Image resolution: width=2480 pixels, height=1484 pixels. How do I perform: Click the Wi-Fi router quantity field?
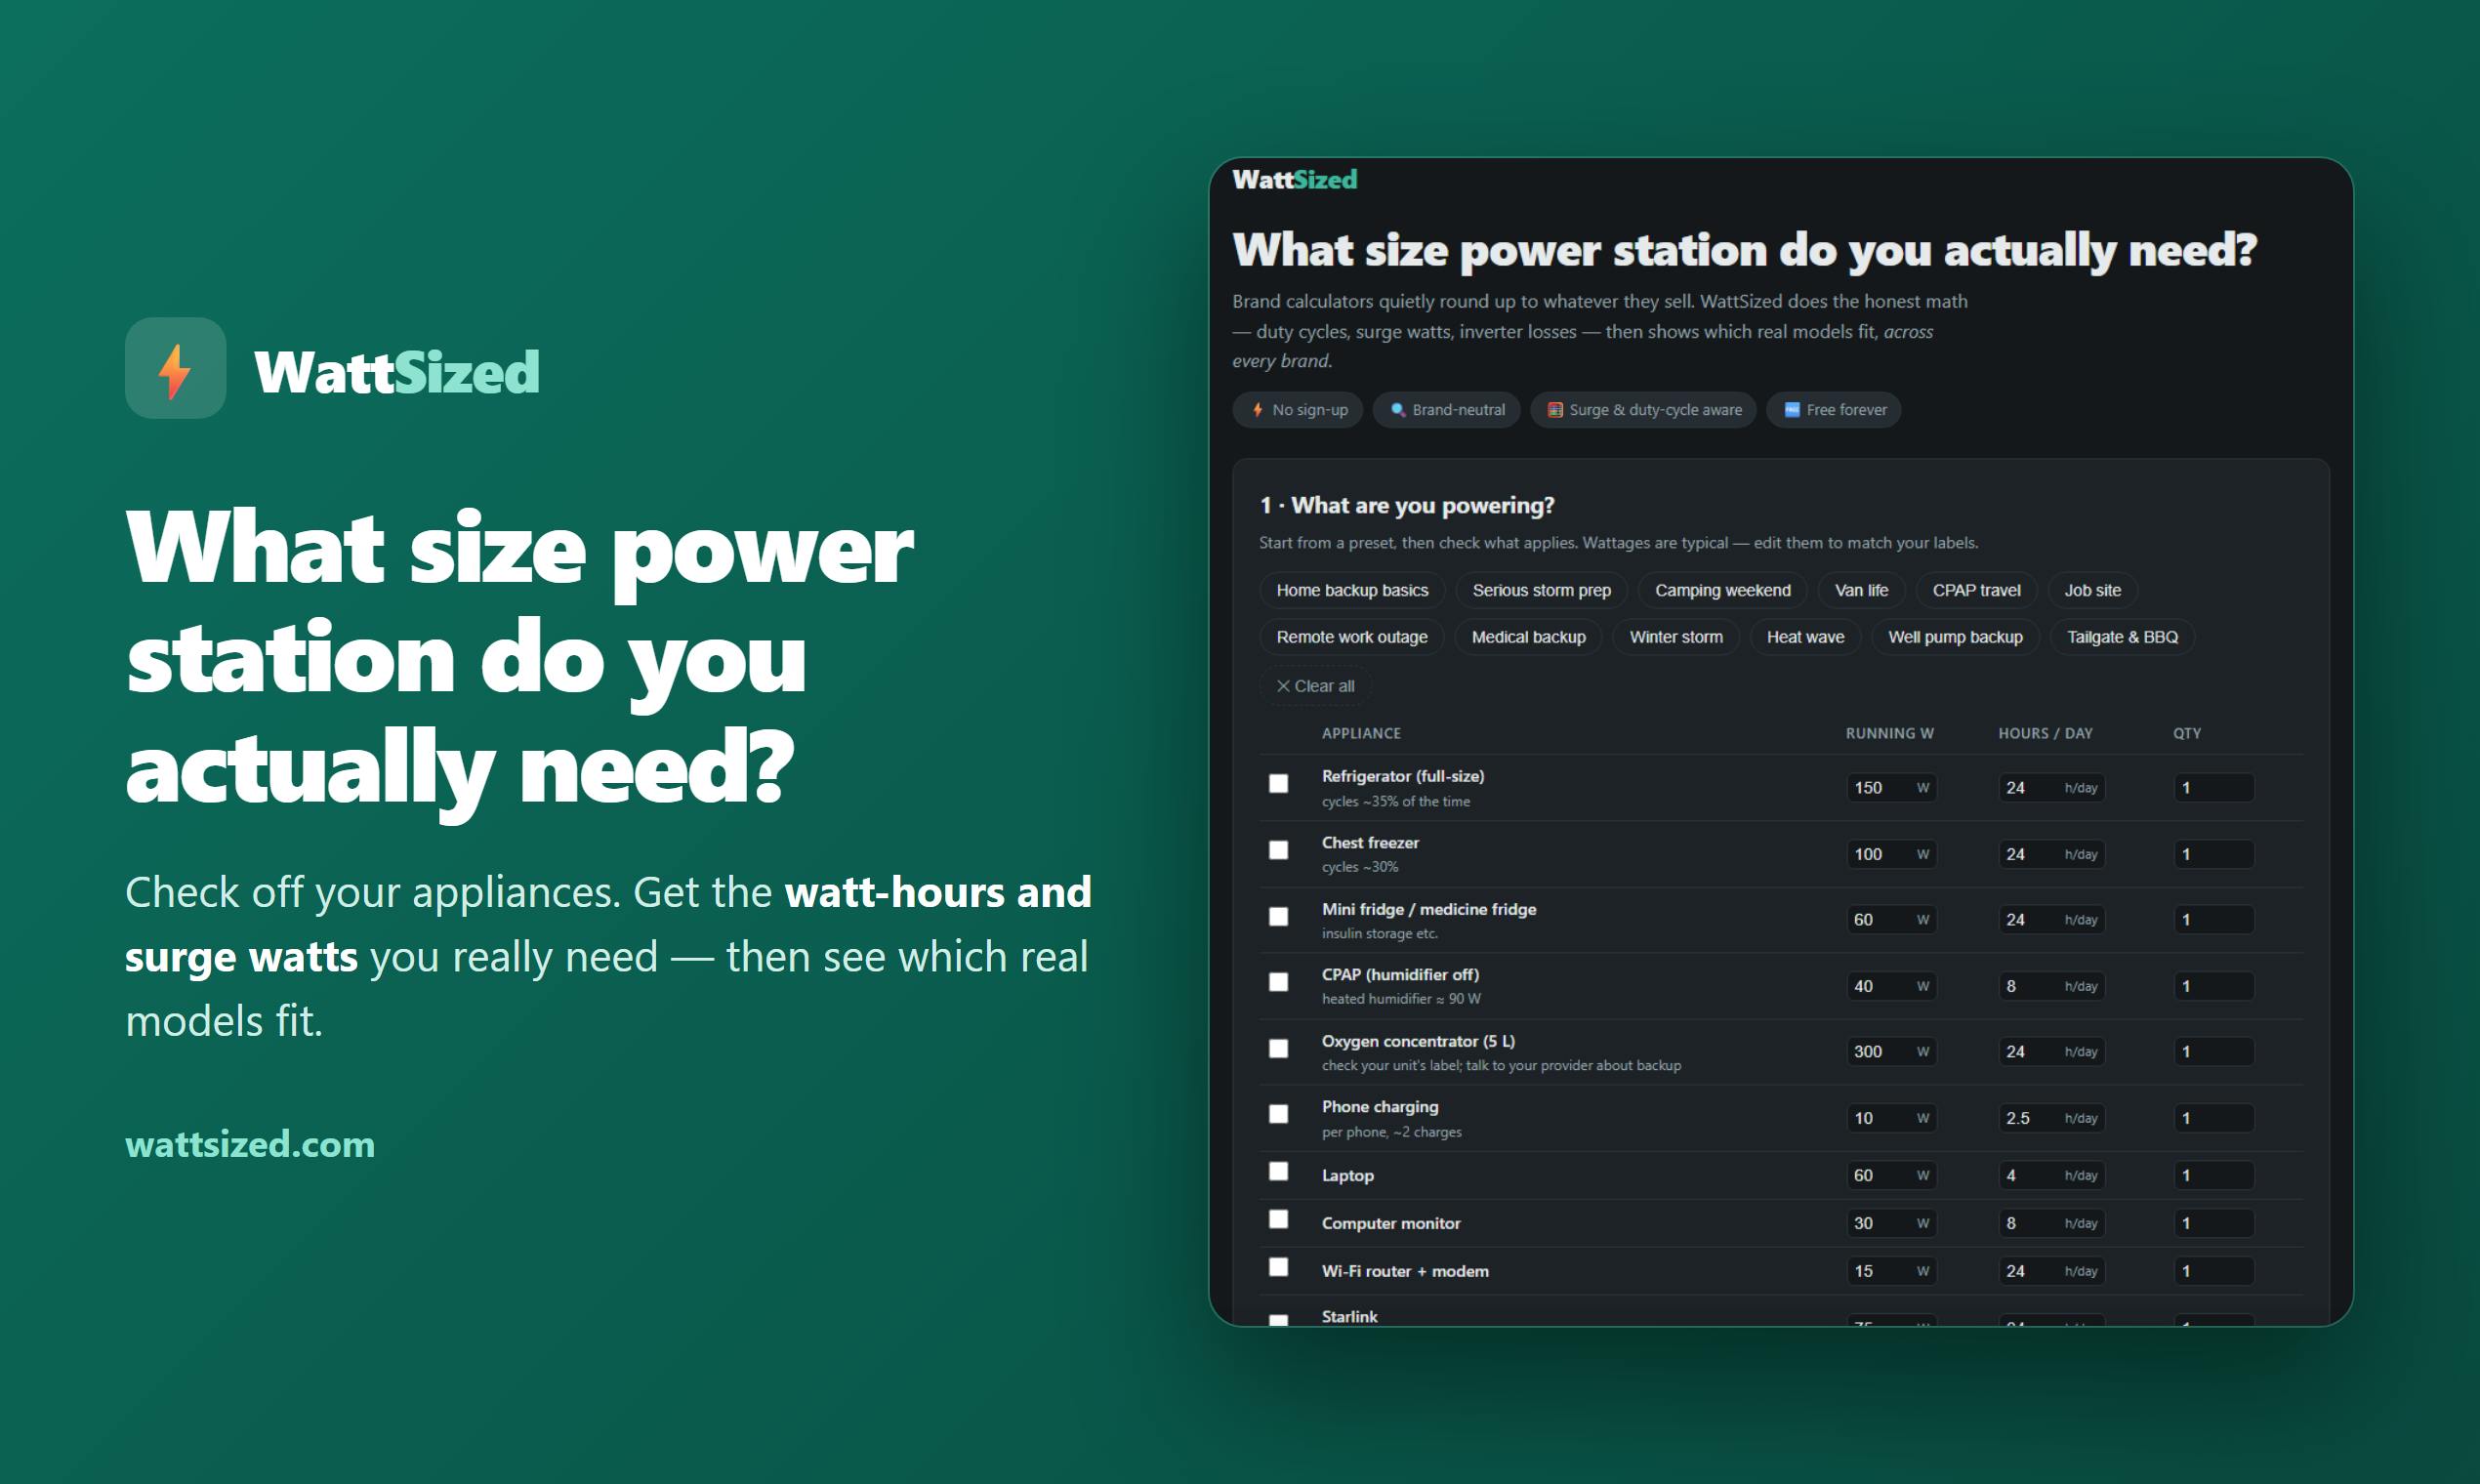click(x=2214, y=1271)
